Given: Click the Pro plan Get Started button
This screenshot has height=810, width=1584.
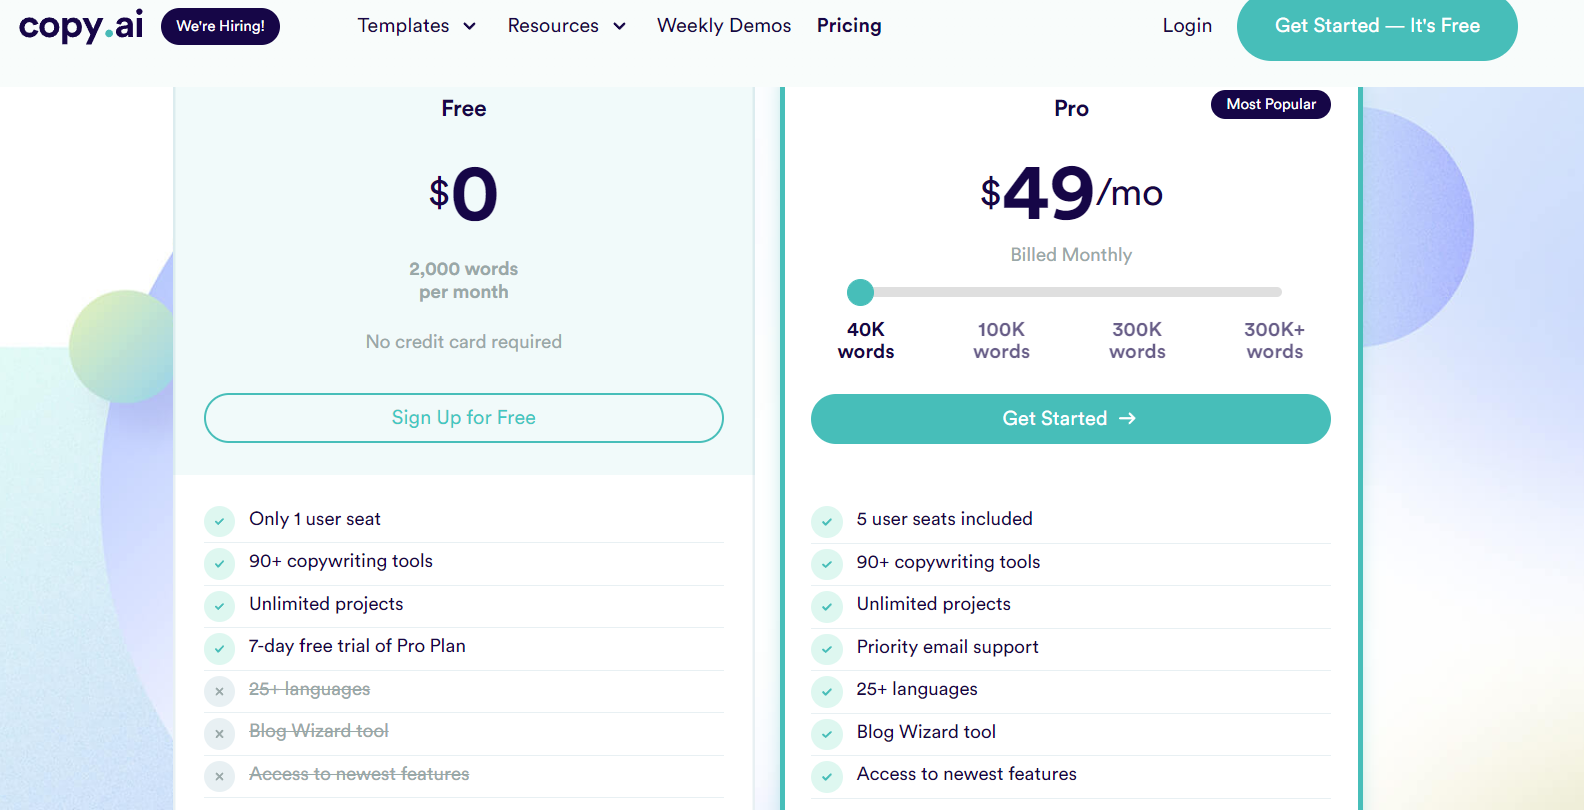Looking at the screenshot, I should point(1070,419).
